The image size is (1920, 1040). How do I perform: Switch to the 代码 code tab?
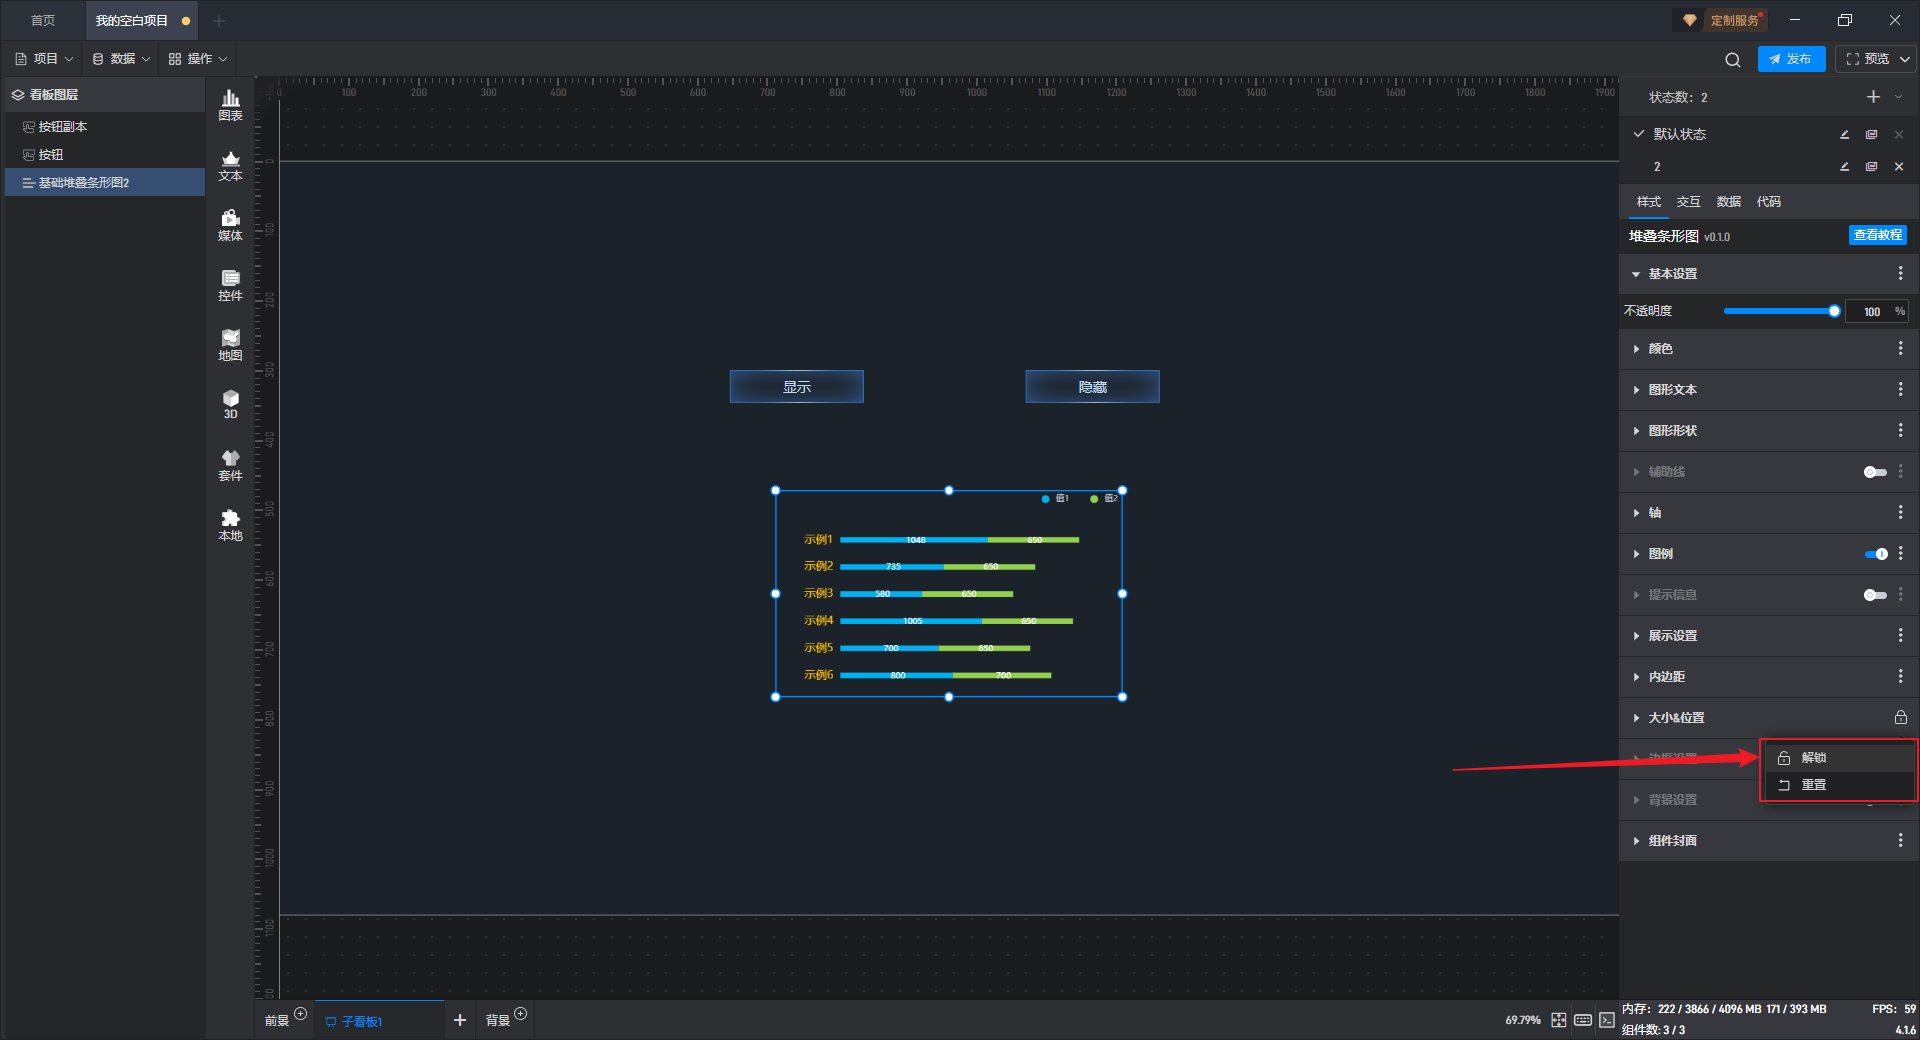point(1768,202)
